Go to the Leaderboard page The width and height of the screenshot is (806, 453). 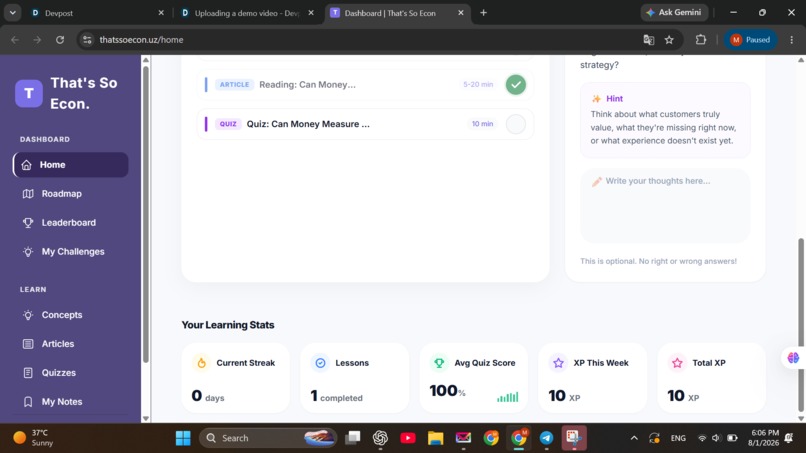pos(70,223)
